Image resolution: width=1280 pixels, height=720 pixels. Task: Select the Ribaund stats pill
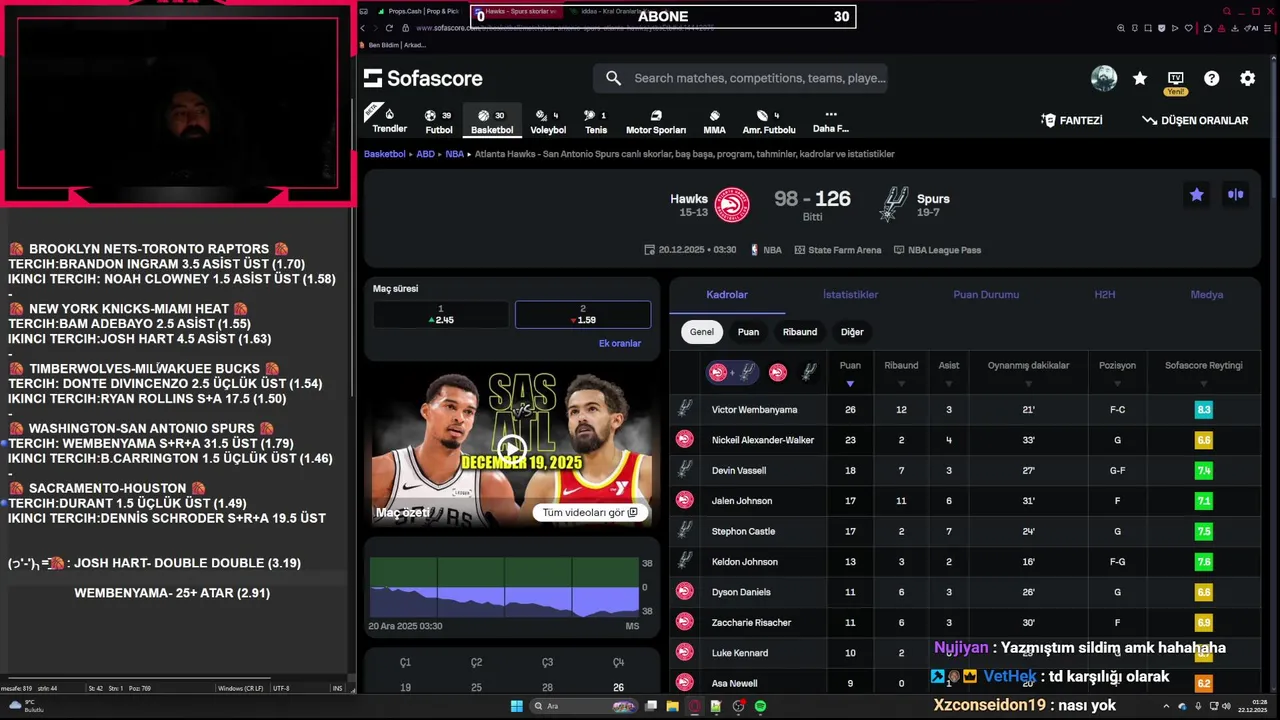tap(800, 332)
